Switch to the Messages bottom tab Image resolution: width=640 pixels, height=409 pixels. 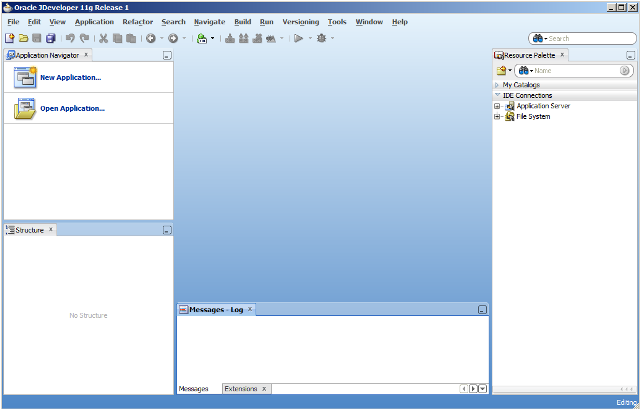[193, 389]
